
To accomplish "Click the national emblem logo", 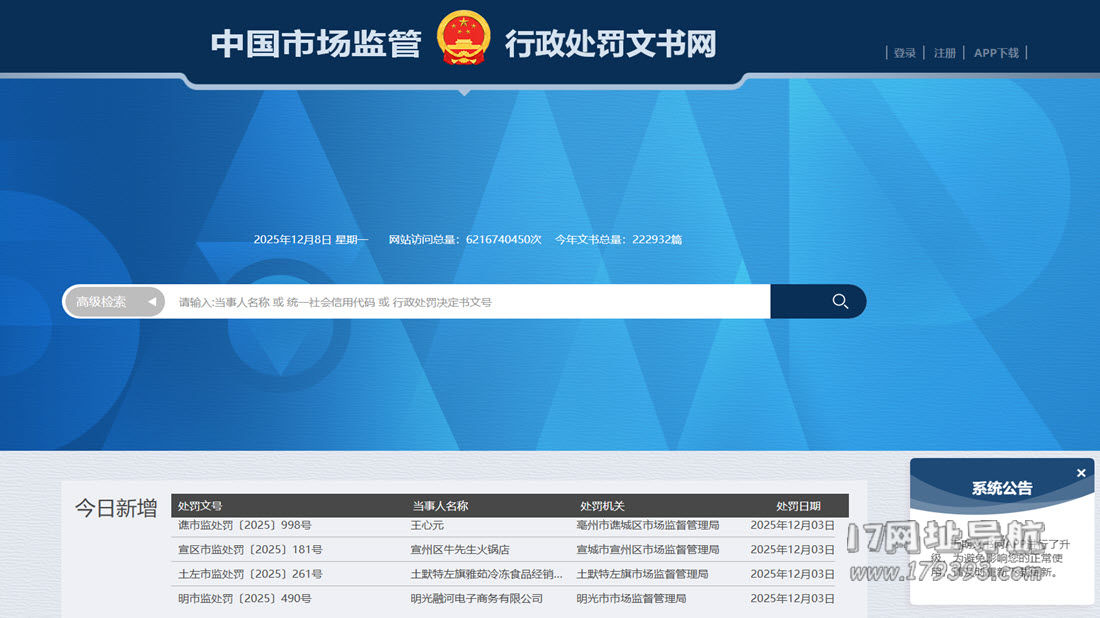I will [464, 39].
